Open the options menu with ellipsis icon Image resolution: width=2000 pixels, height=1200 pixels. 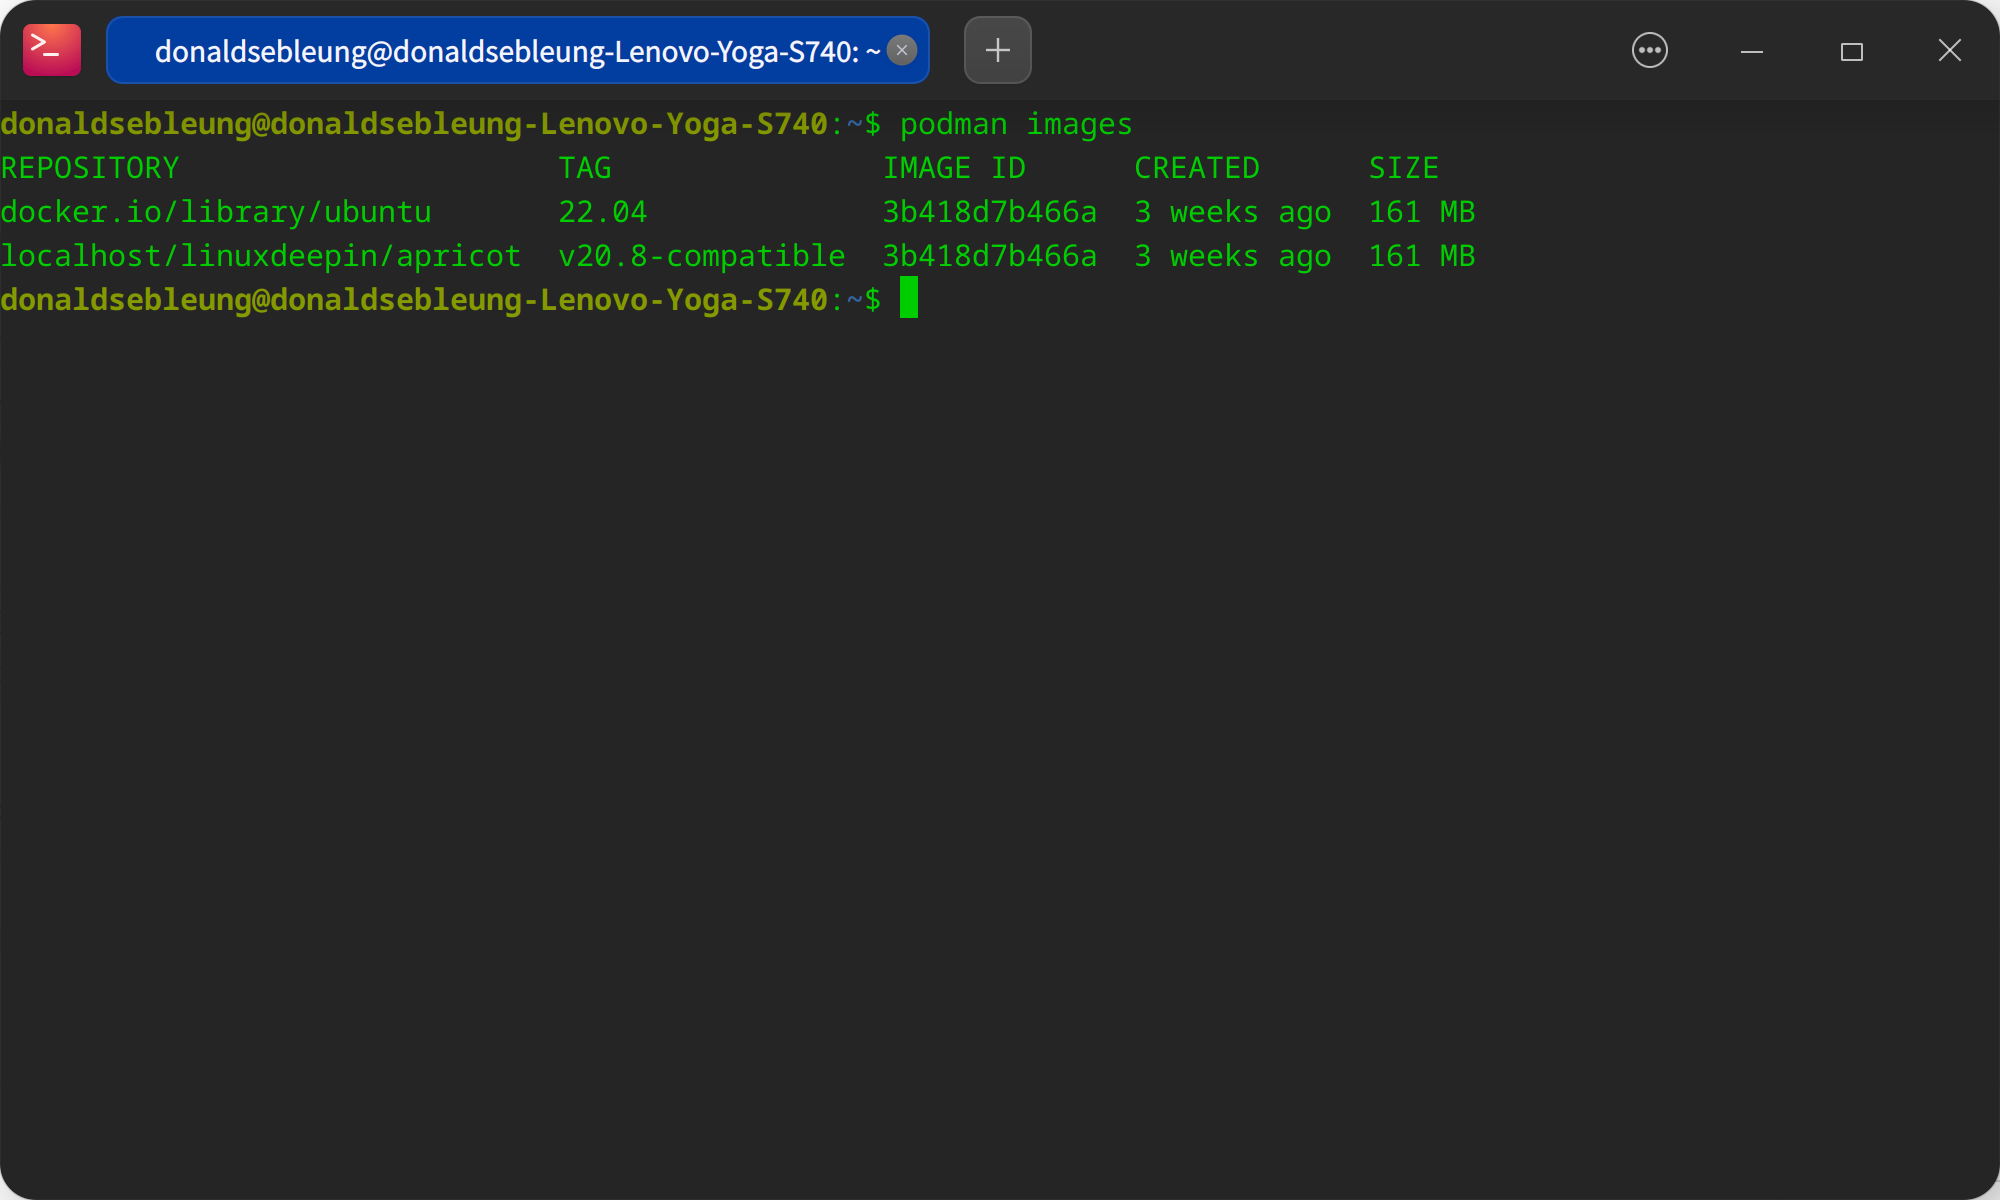(1649, 50)
